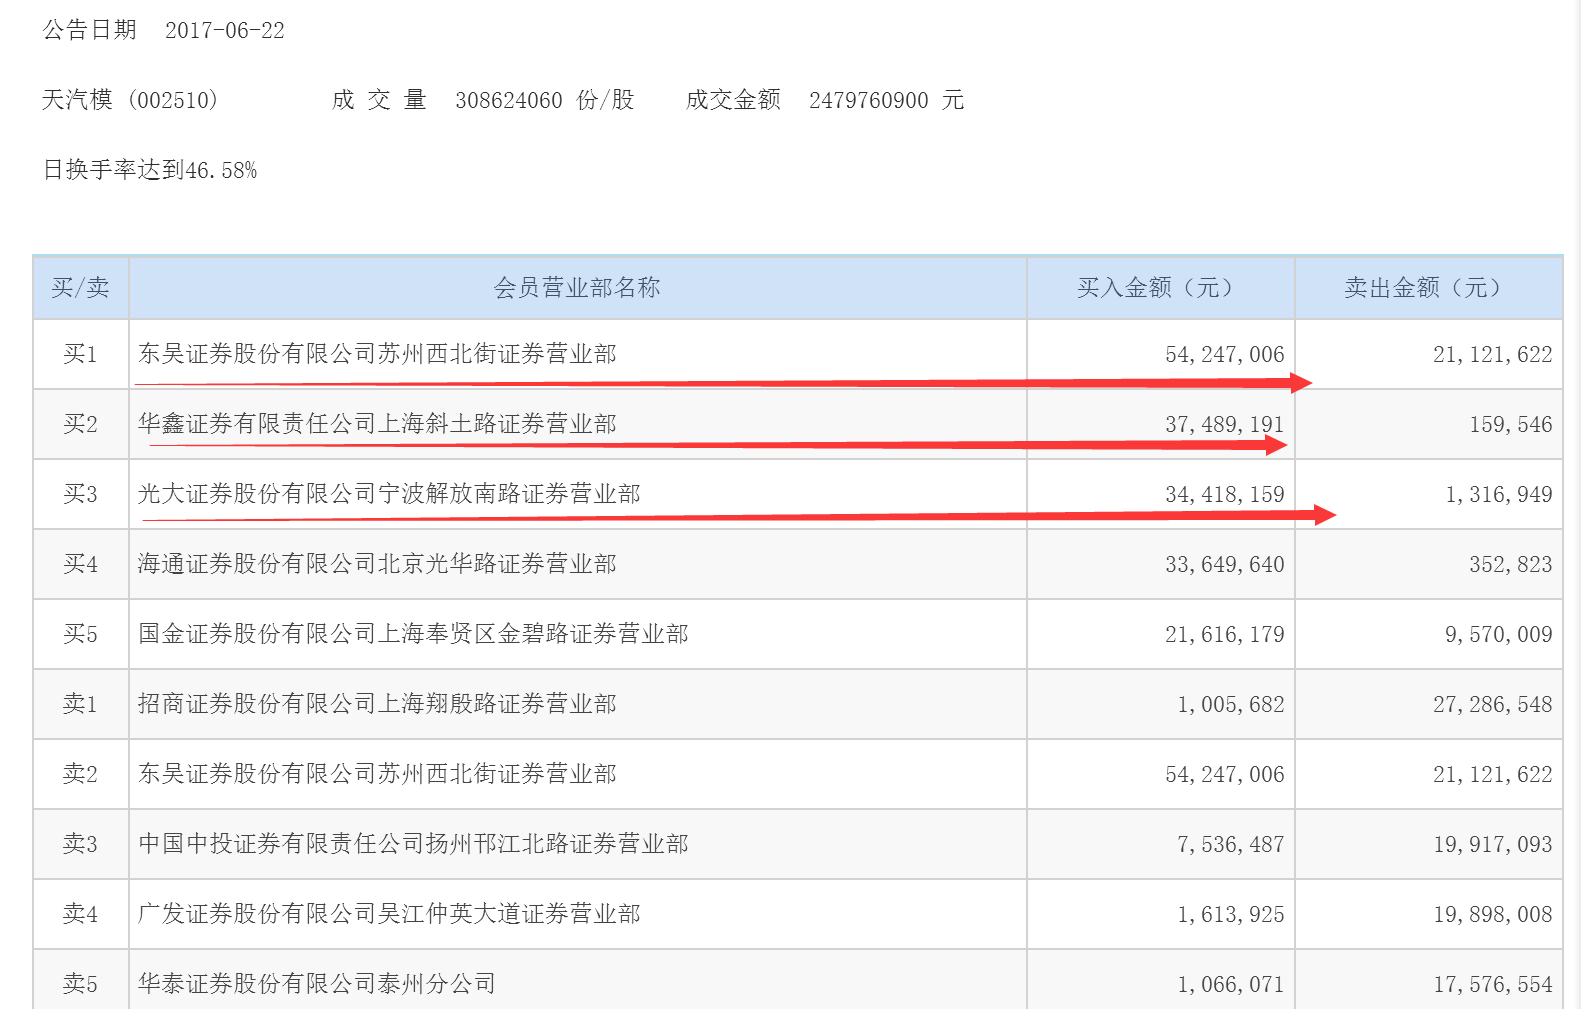1581x1009 pixels.
Task: Click sell amount 159,546
Action: (1511, 424)
